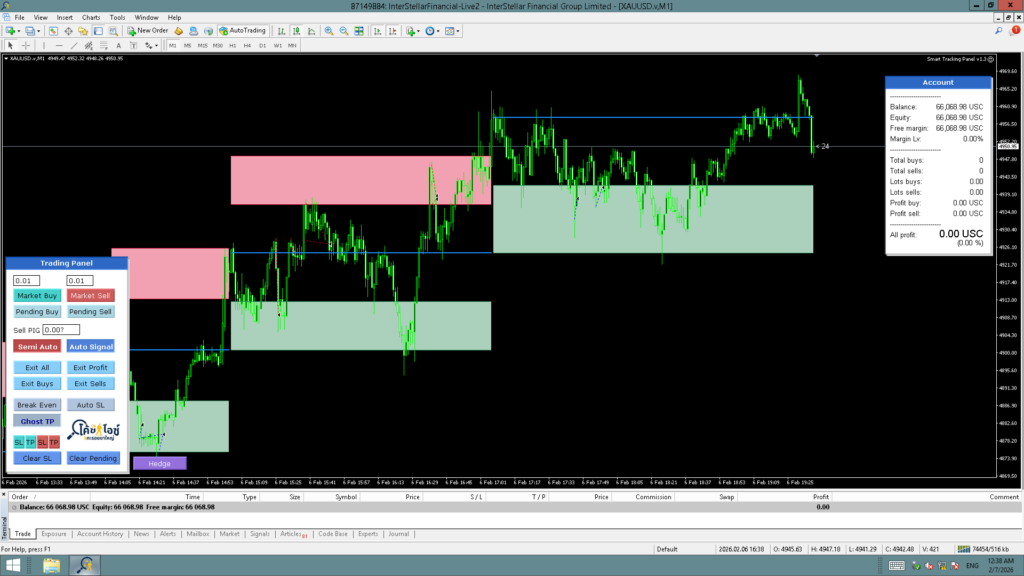Select the horizontal line drawing tool

(x=60, y=45)
